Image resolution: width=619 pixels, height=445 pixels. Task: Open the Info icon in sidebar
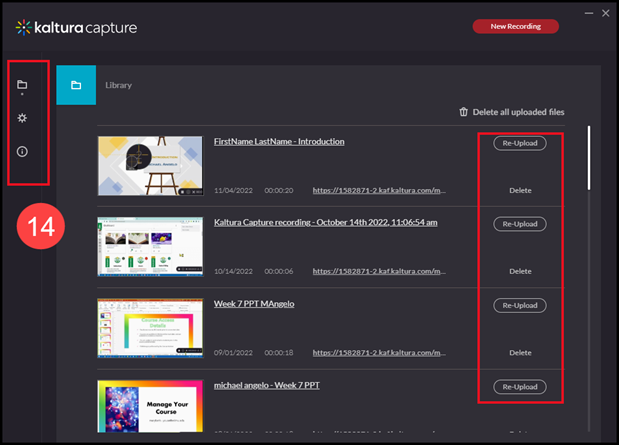tap(22, 152)
